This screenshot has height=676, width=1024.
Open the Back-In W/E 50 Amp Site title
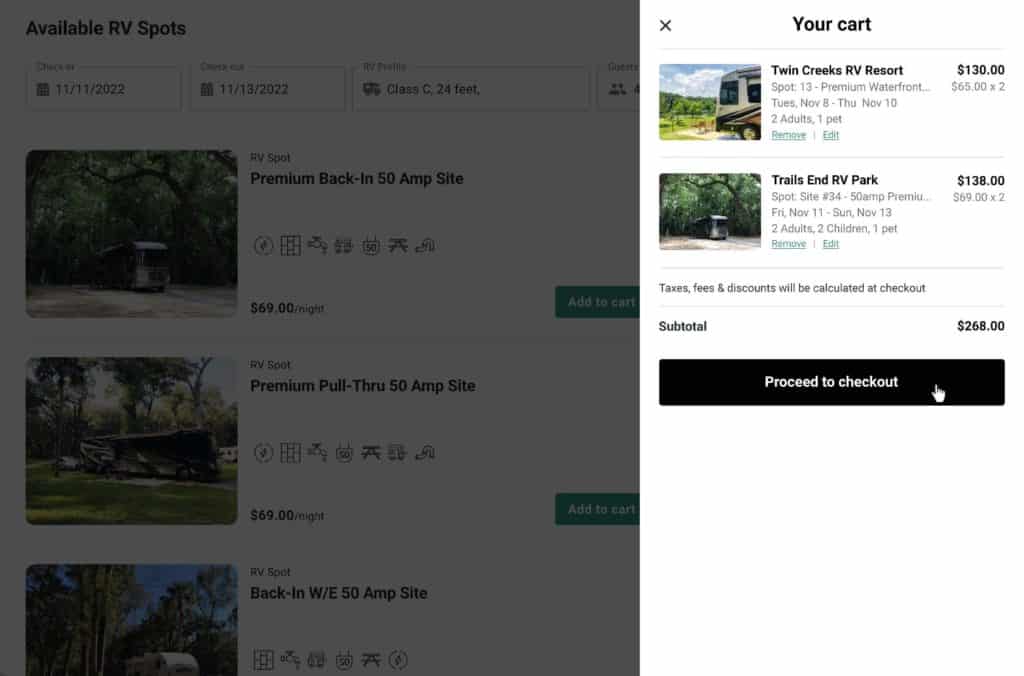[x=338, y=593]
